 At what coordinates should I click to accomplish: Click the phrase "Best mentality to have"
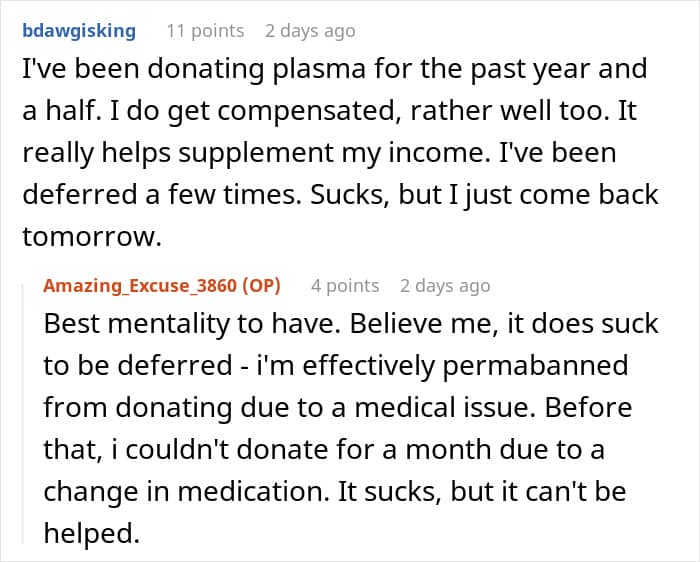pyautogui.click(x=195, y=324)
